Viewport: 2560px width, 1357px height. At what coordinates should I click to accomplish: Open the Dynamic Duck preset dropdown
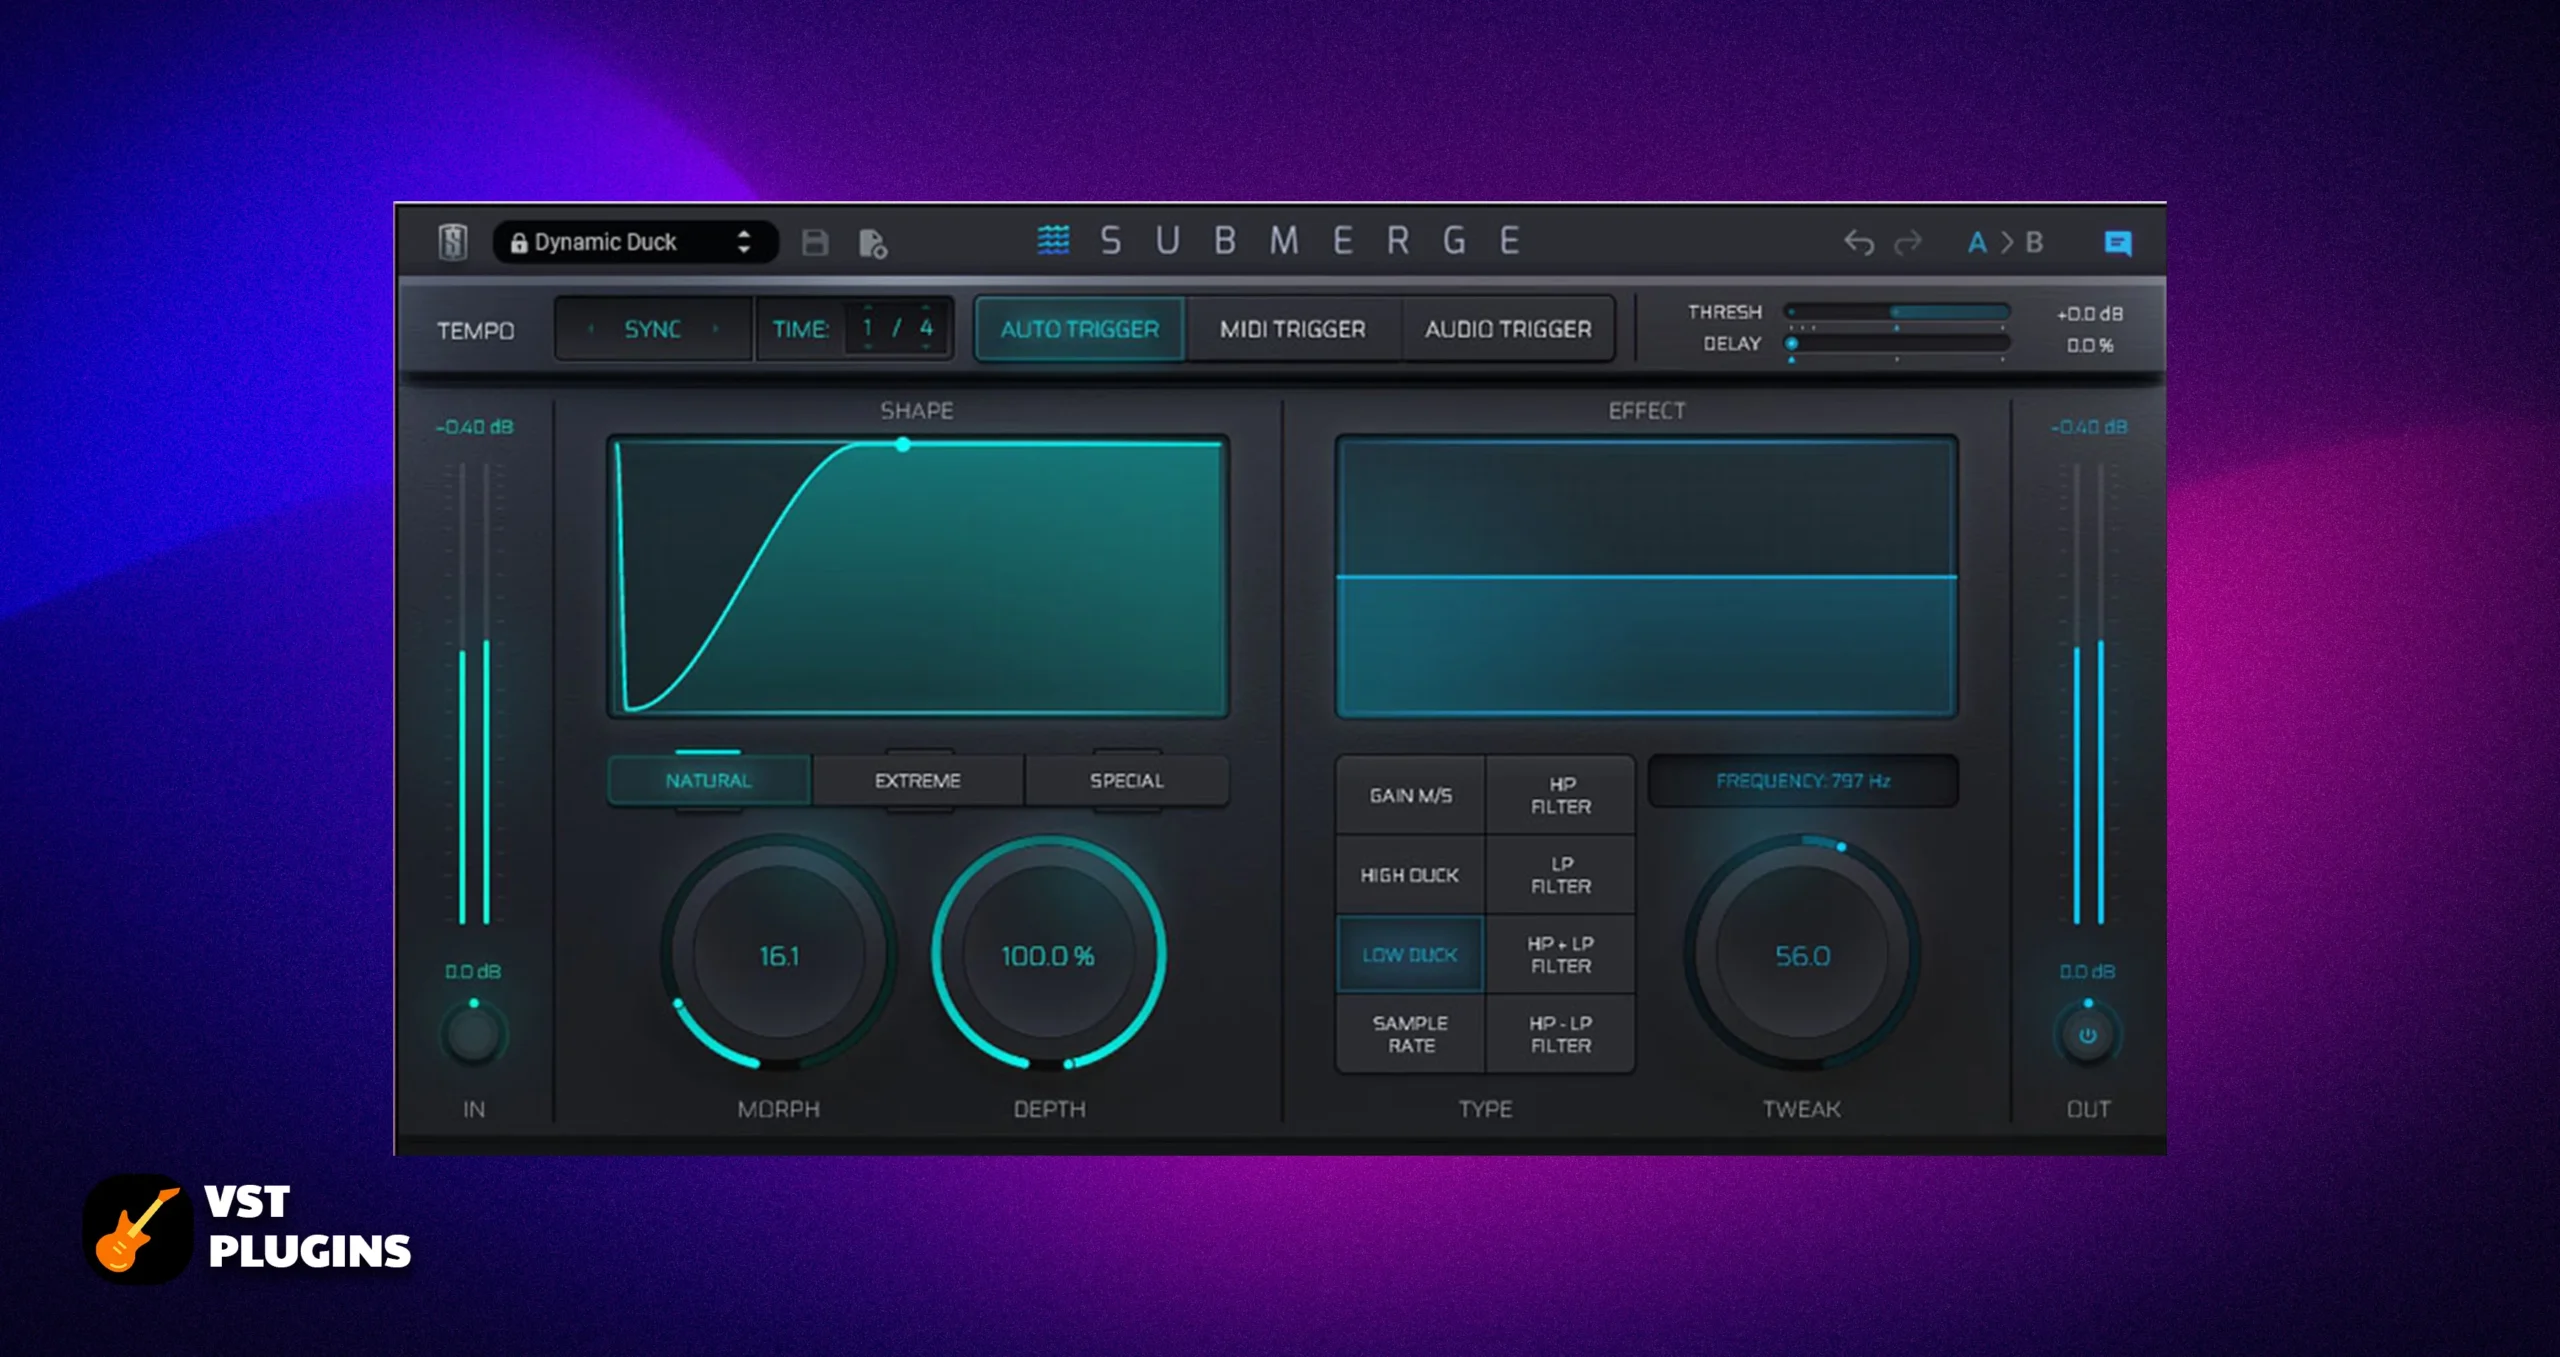[634, 242]
